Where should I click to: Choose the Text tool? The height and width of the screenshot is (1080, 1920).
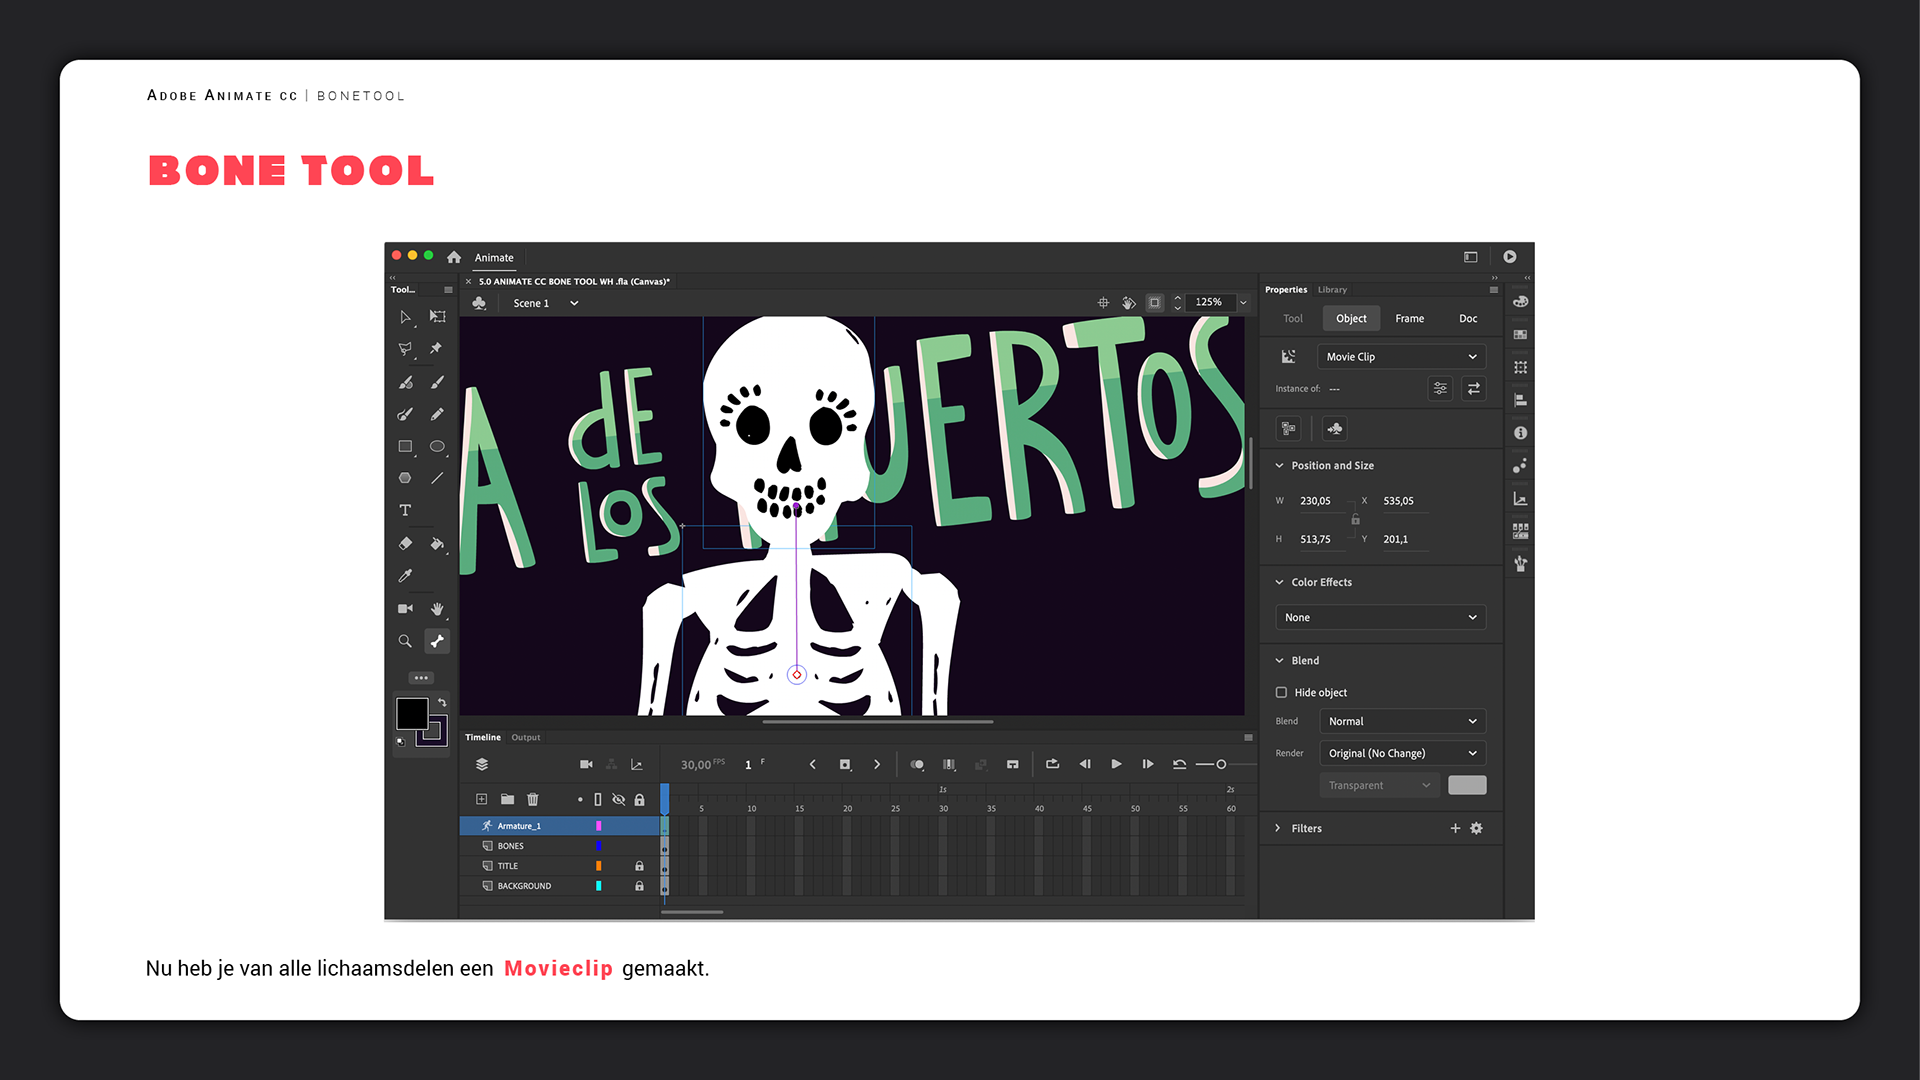coord(405,510)
